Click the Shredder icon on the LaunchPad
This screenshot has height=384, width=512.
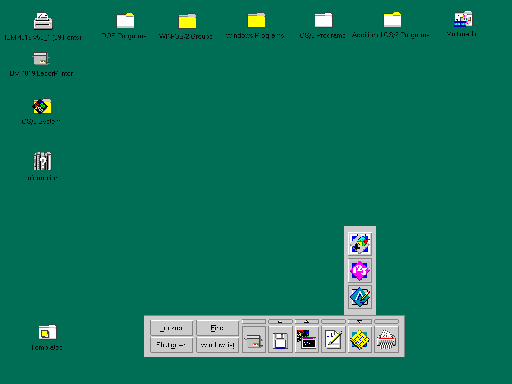[386, 339]
